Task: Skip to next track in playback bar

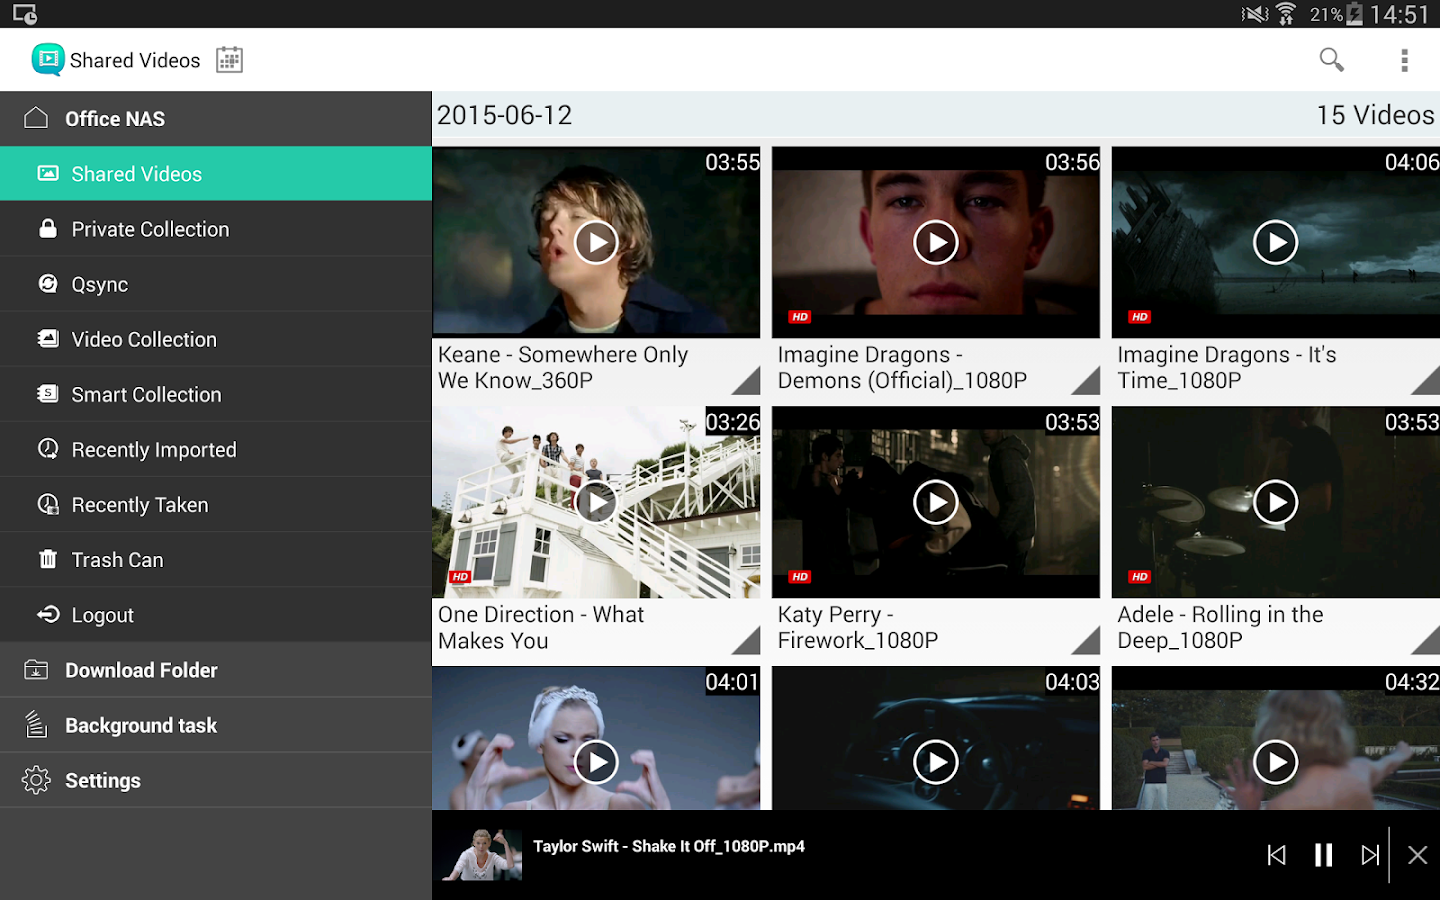Action: click(1370, 855)
